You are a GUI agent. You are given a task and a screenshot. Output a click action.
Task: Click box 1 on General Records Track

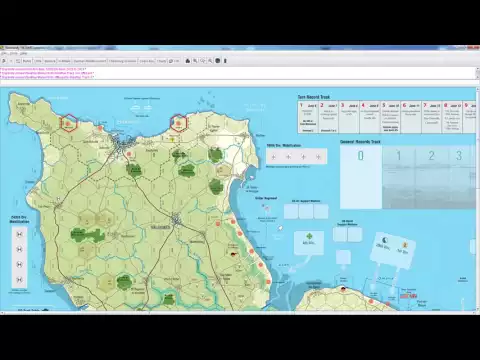click(x=399, y=177)
